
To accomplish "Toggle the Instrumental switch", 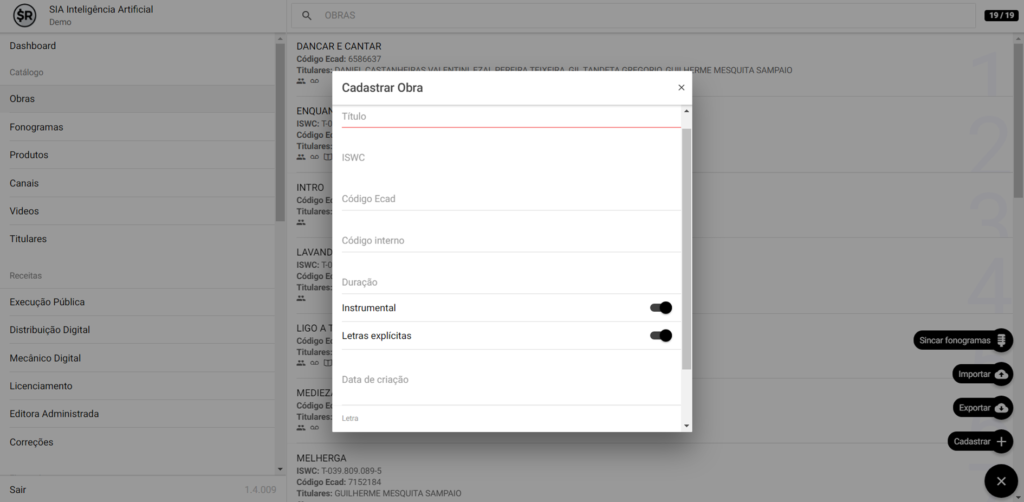I will (660, 308).
